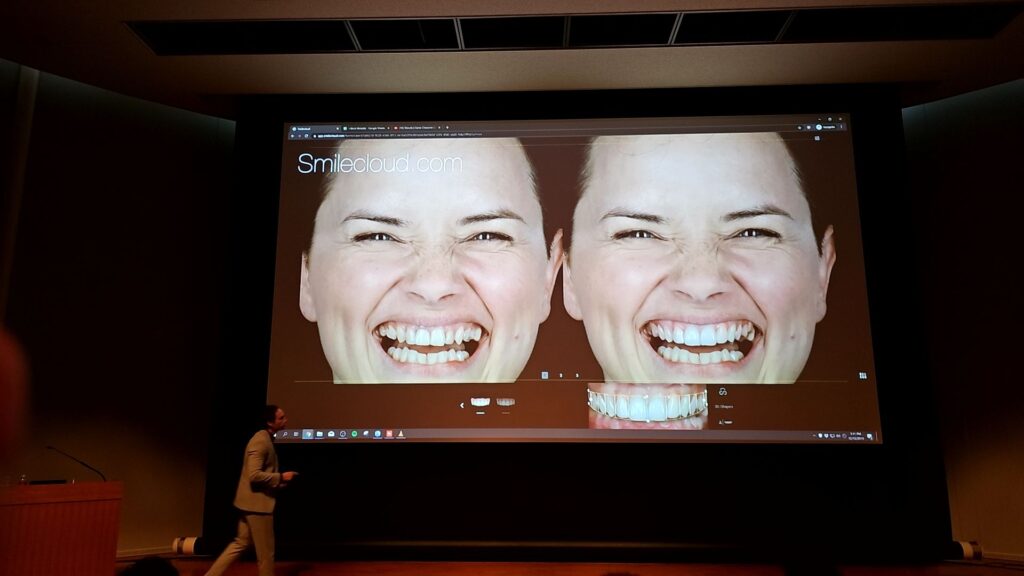Click the left arrow beside teeth thumbnails
The height and width of the screenshot is (576, 1024).
[461, 405]
